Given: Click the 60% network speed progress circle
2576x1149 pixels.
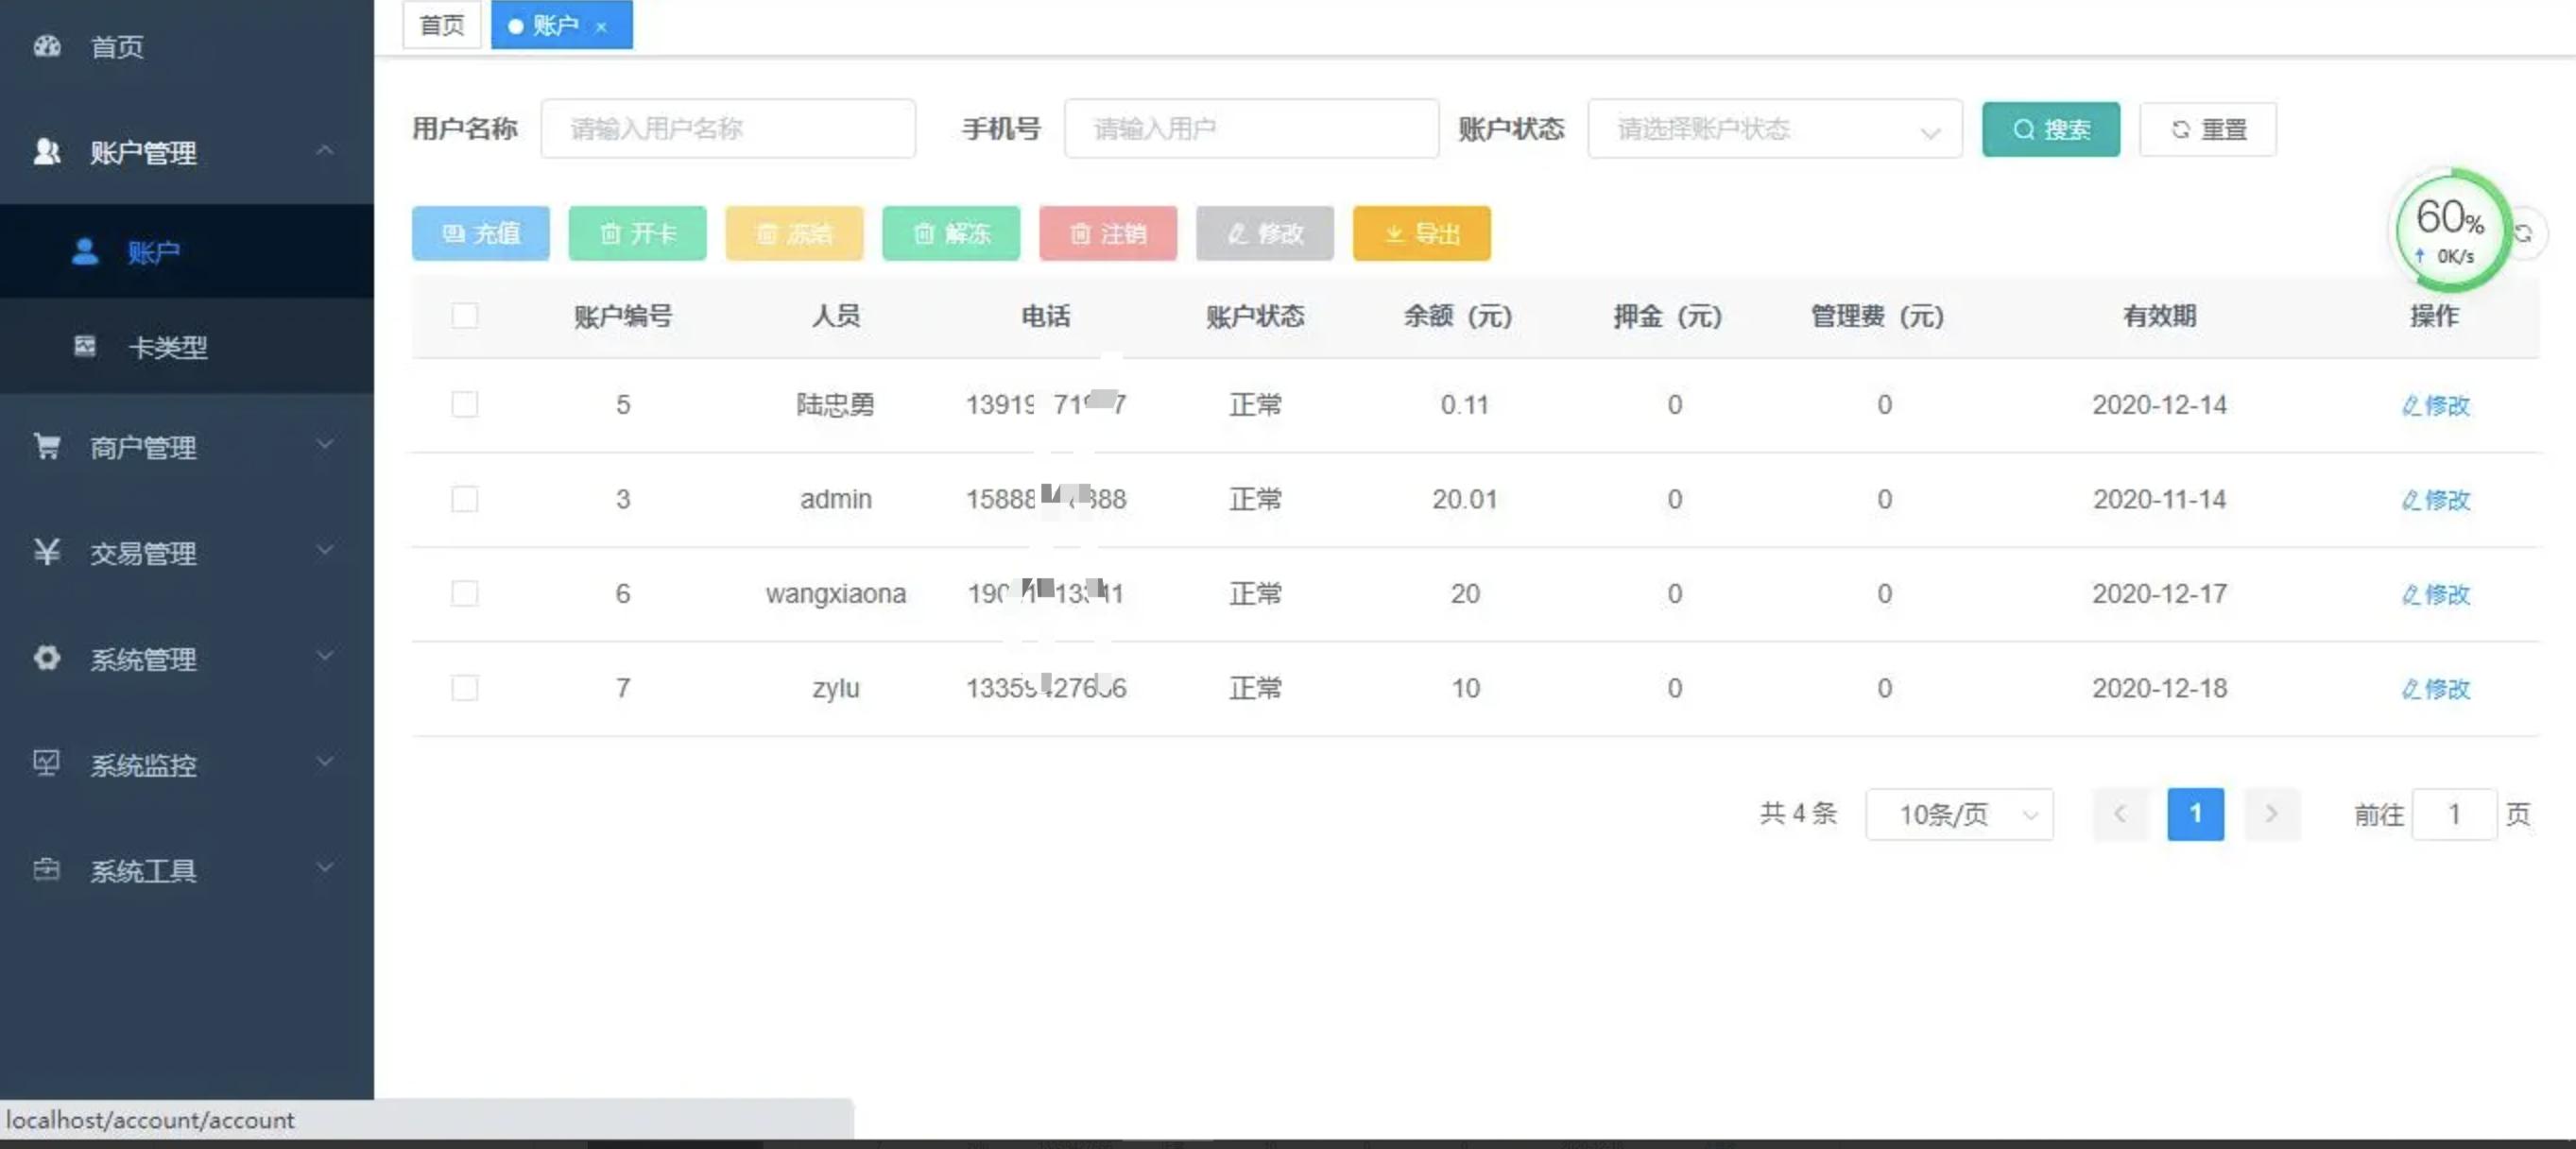Looking at the screenshot, I should (x=2451, y=230).
